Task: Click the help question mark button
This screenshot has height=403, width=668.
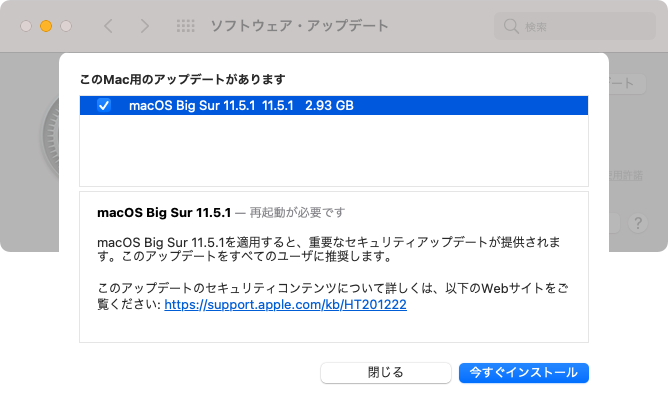Action: click(638, 223)
